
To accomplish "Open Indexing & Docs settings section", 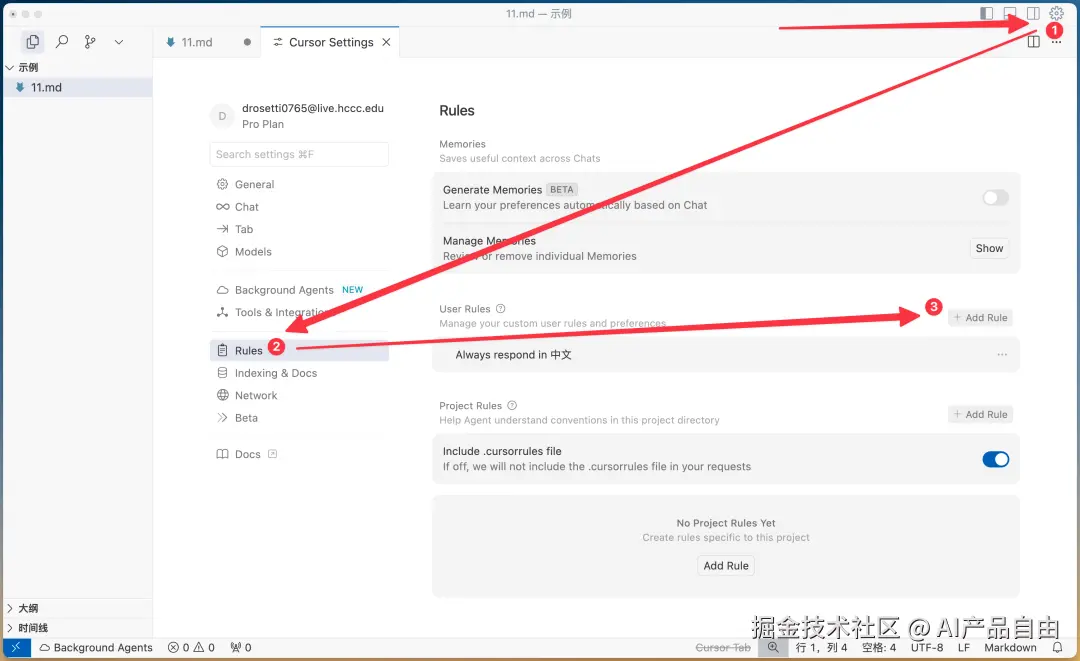I will coord(299,373).
